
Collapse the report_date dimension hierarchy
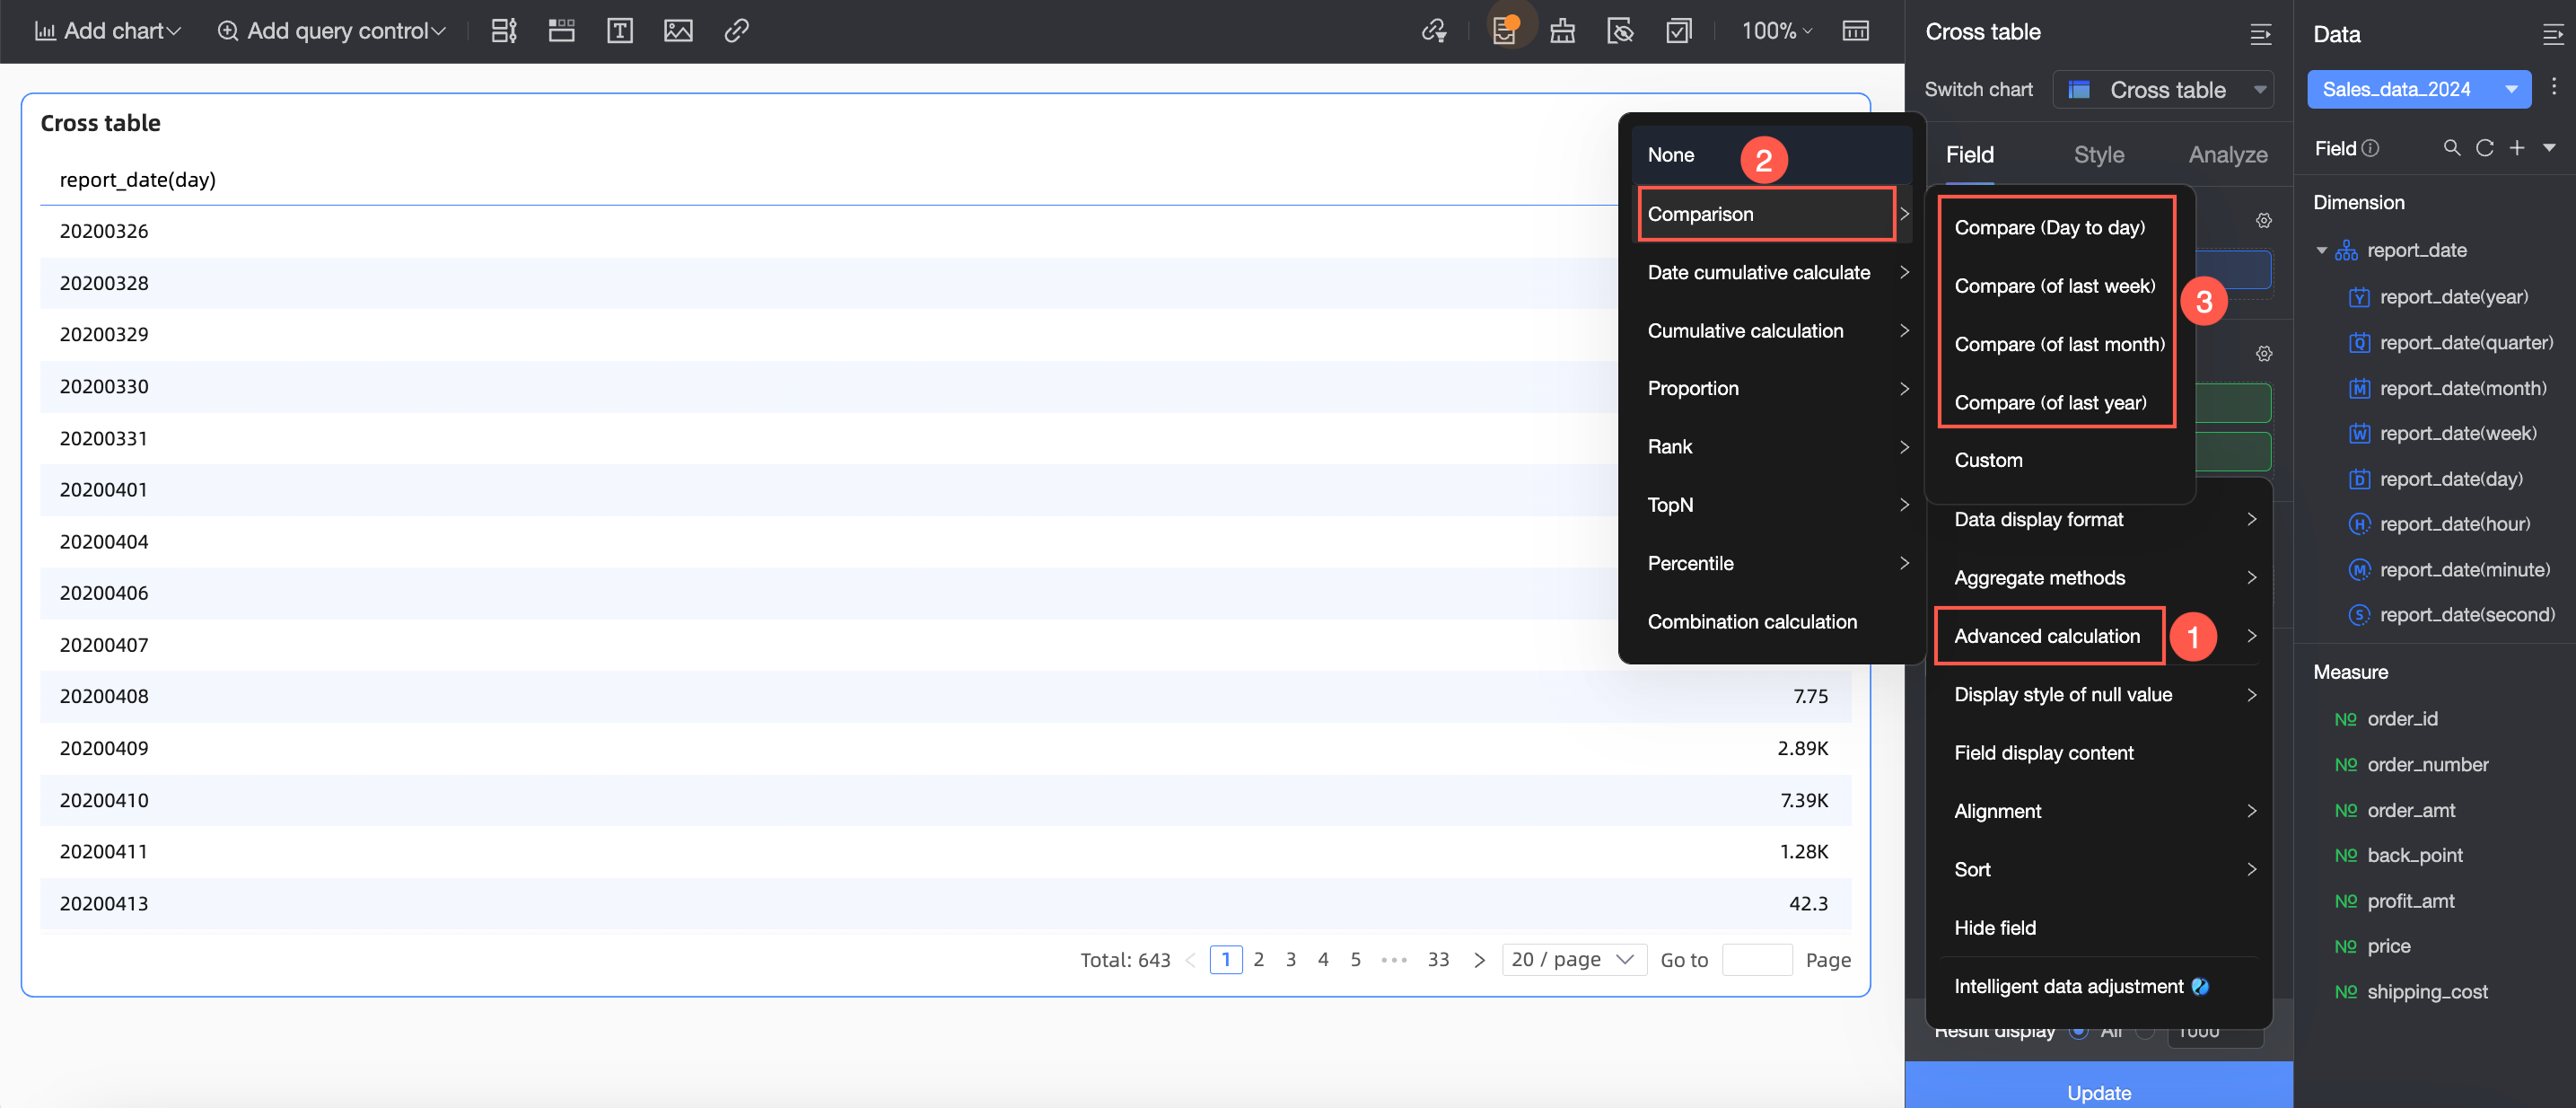pos(2321,250)
